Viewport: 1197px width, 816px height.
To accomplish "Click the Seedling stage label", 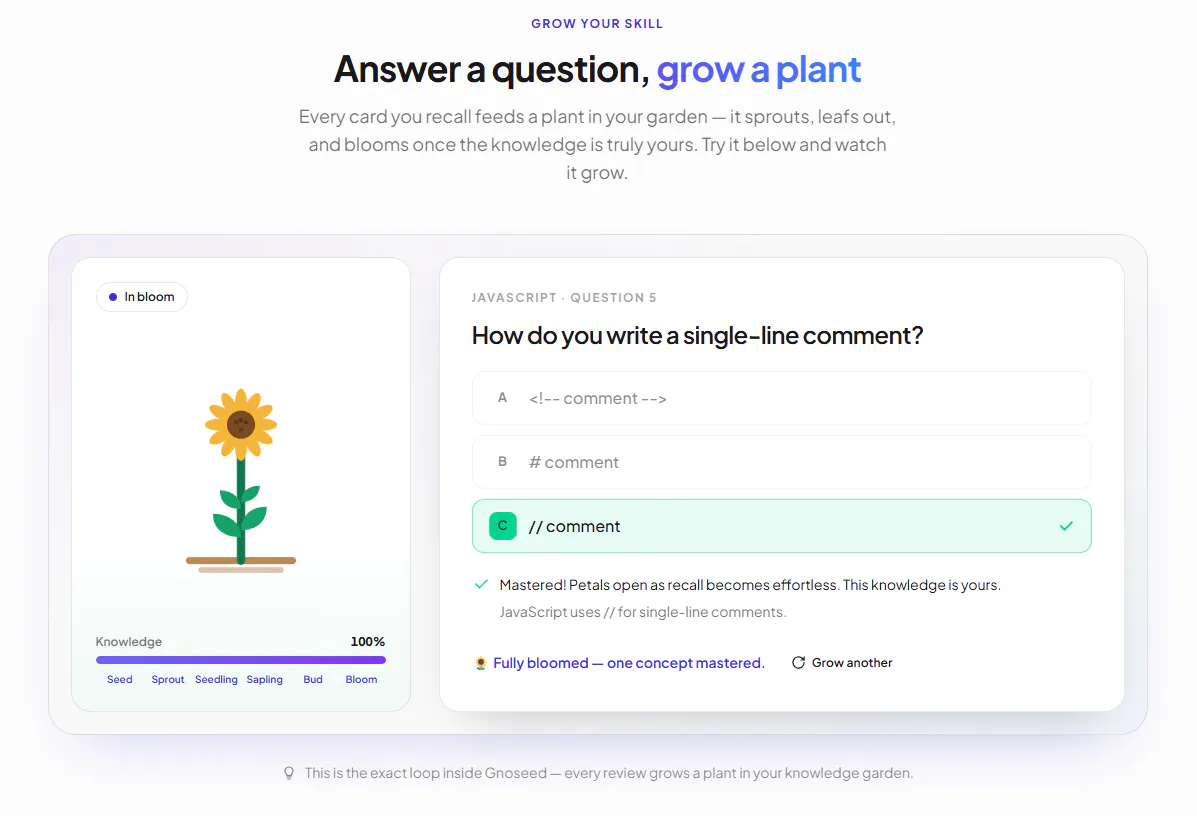I will pyautogui.click(x=216, y=679).
